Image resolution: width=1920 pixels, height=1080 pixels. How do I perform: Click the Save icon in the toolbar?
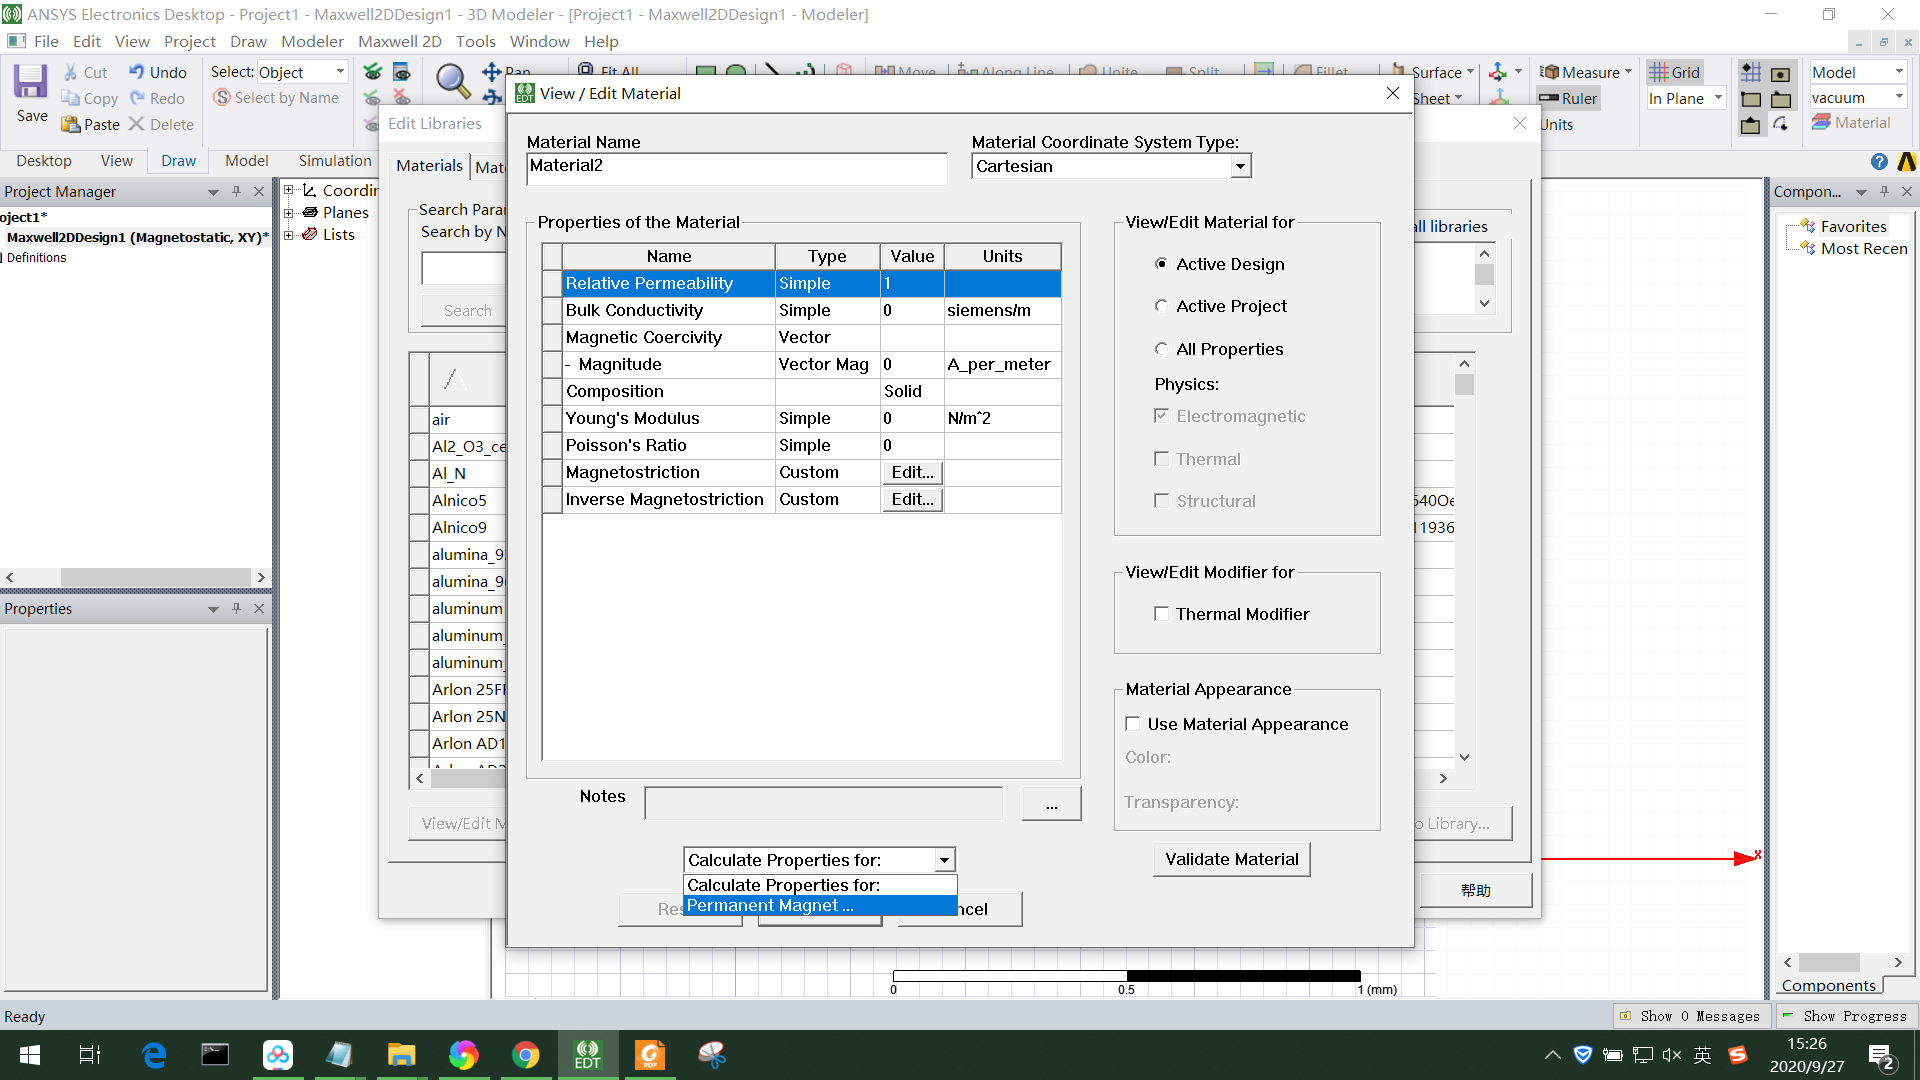[x=30, y=85]
